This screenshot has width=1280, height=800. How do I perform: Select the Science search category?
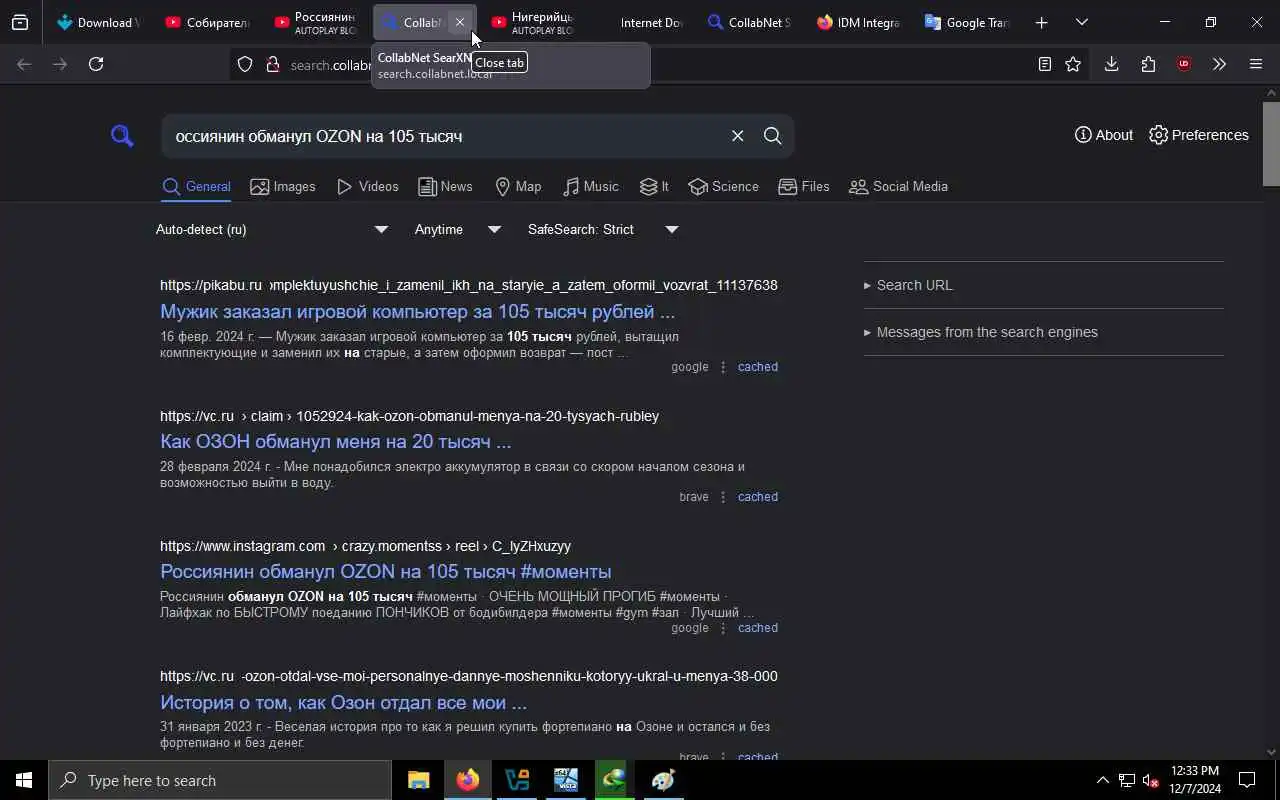pos(723,187)
